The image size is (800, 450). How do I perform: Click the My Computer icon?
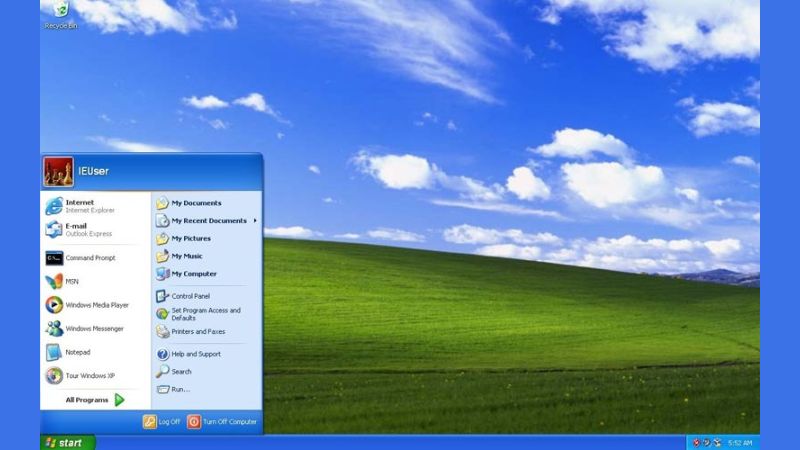click(x=162, y=273)
